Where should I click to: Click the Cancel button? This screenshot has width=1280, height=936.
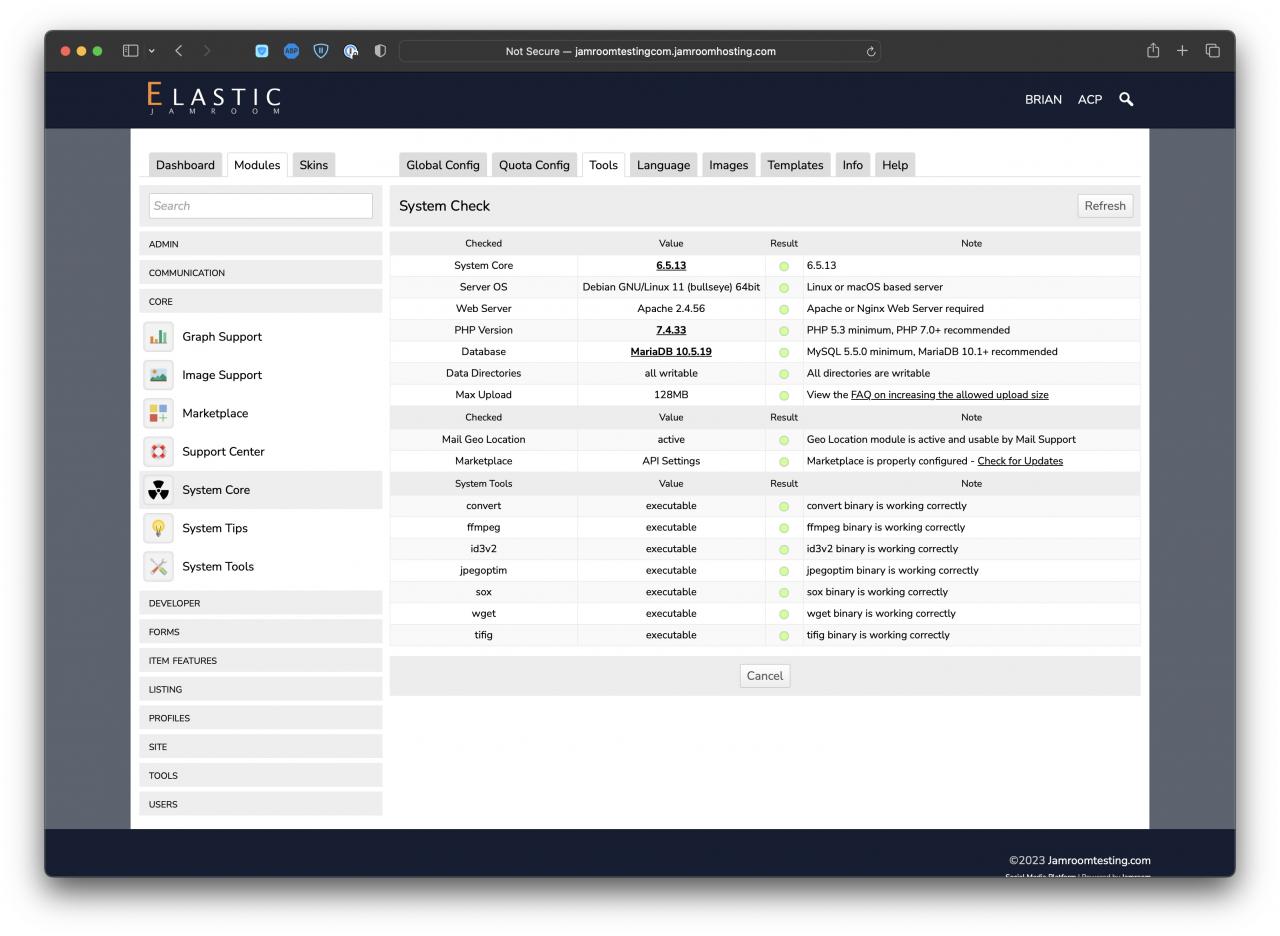point(764,676)
